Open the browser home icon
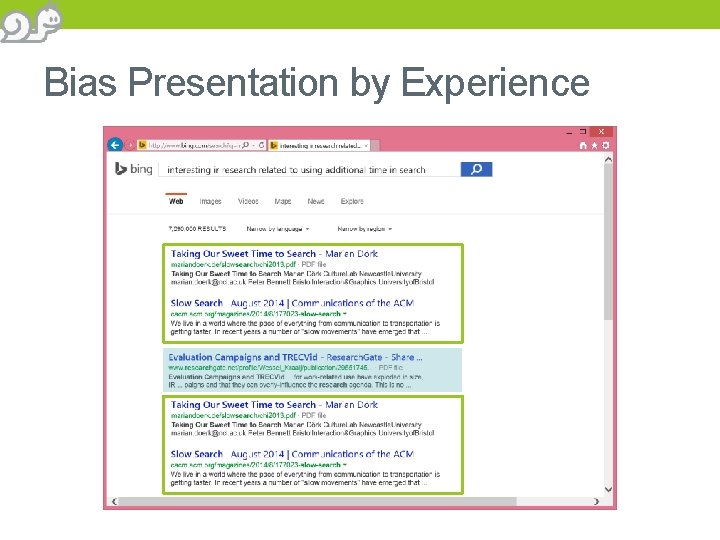The image size is (720, 540). tap(583, 146)
